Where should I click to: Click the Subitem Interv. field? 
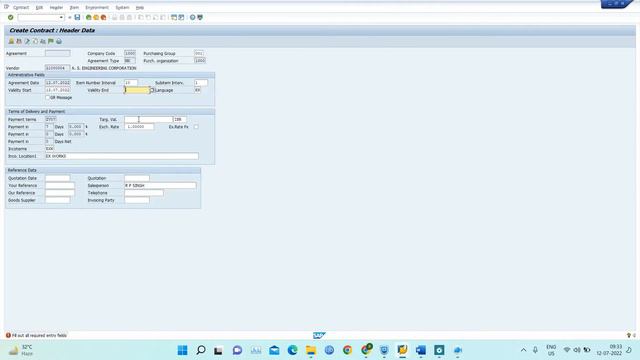coord(201,83)
